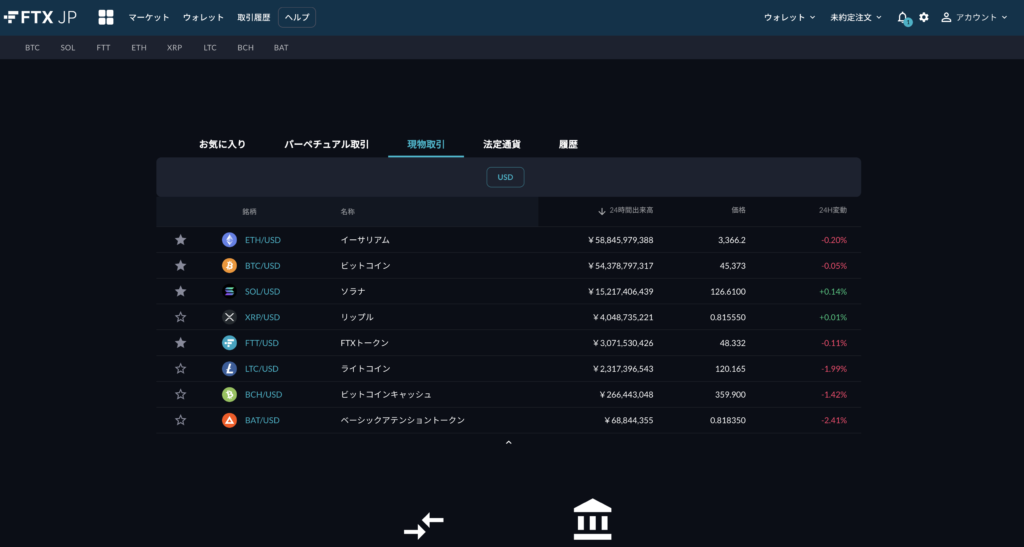
Task: Select the 現物取引 tab
Action: pos(426,144)
